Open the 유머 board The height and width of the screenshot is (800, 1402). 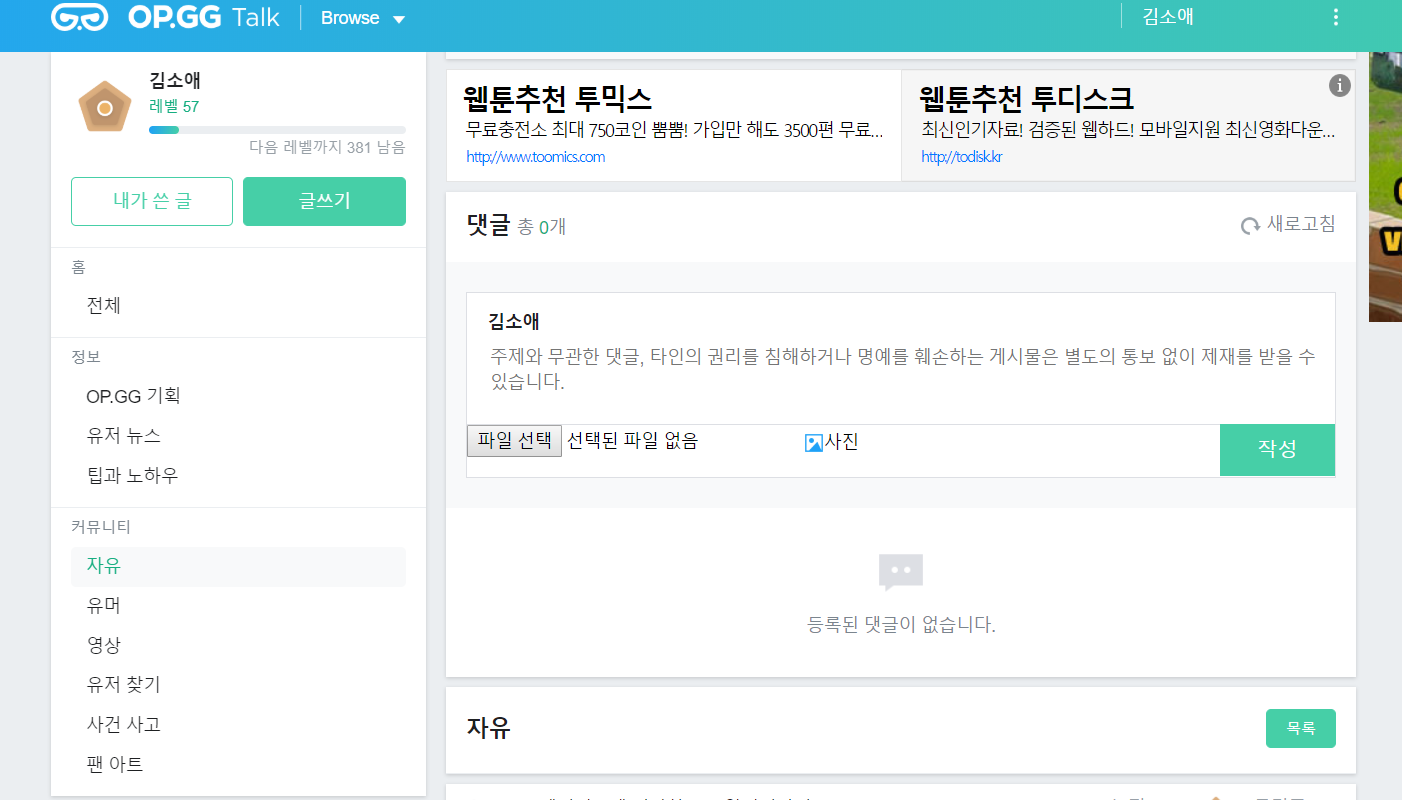(x=104, y=605)
